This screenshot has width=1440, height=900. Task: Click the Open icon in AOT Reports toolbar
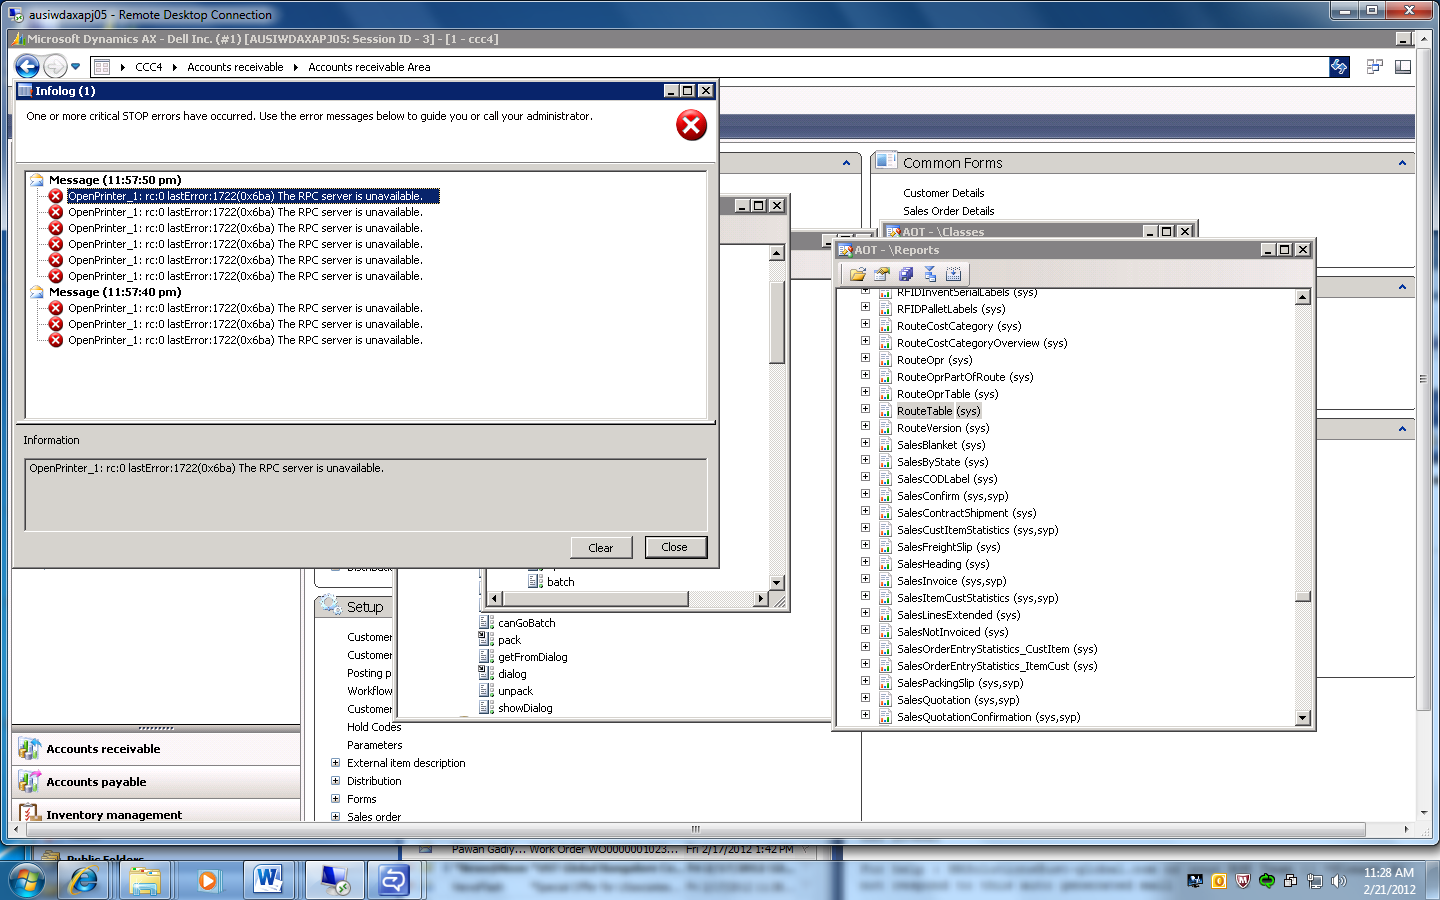(857, 274)
